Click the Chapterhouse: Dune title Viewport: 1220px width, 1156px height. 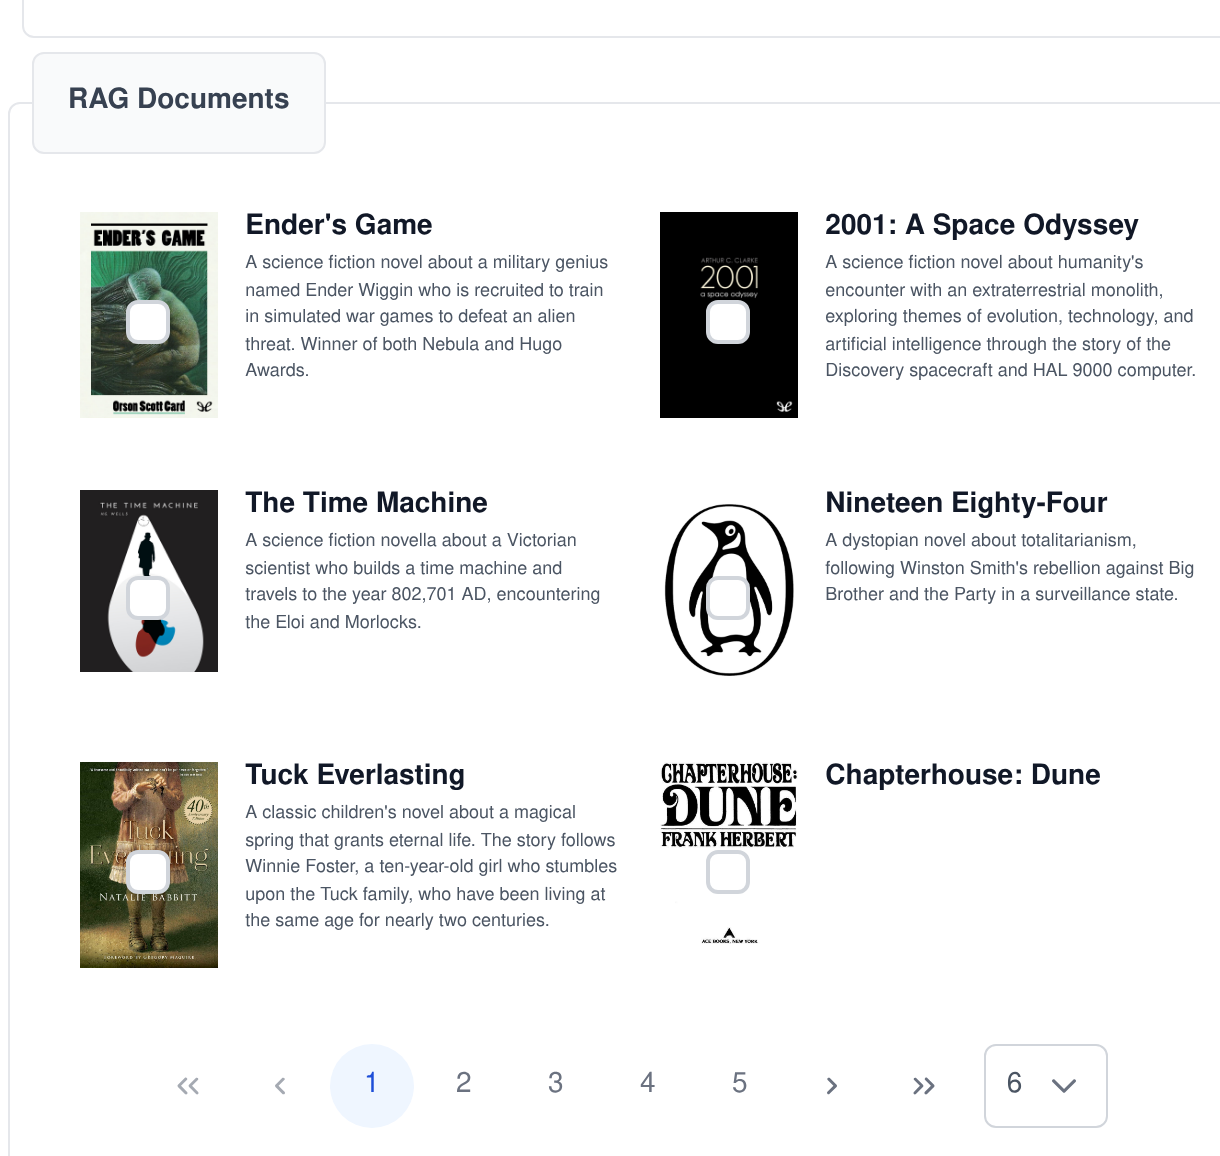(x=963, y=775)
